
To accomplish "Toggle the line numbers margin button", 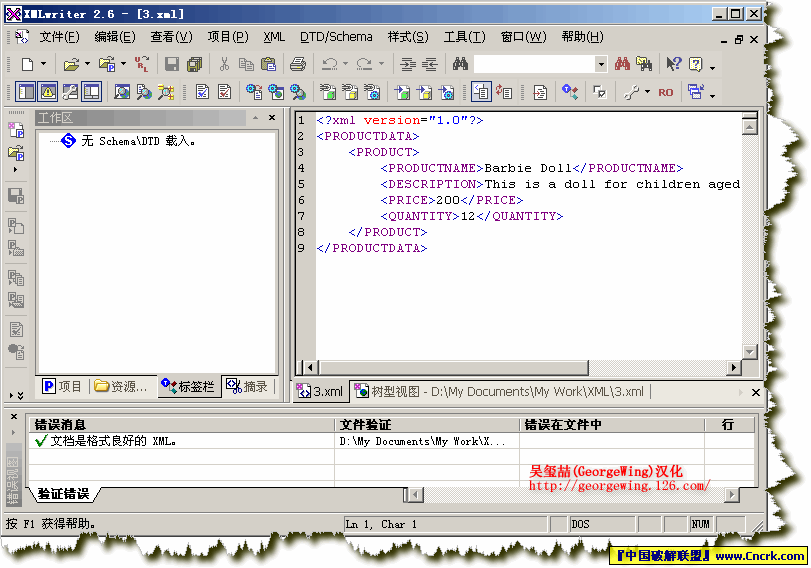I will click(481, 92).
